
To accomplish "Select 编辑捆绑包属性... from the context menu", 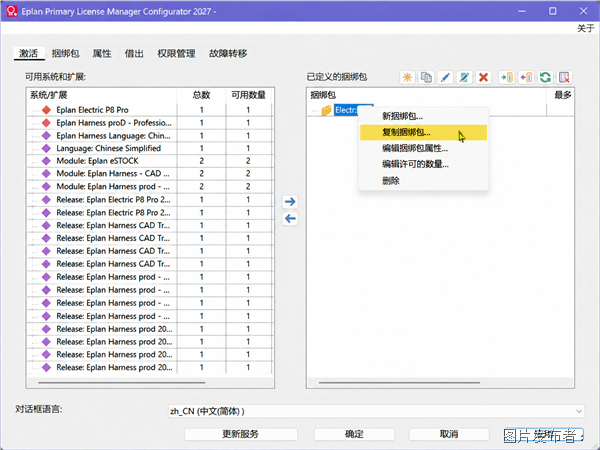I will coord(423,148).
